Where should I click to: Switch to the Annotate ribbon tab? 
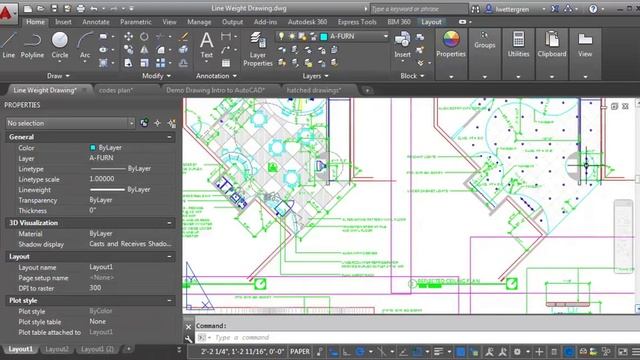[x=96, y=22]
